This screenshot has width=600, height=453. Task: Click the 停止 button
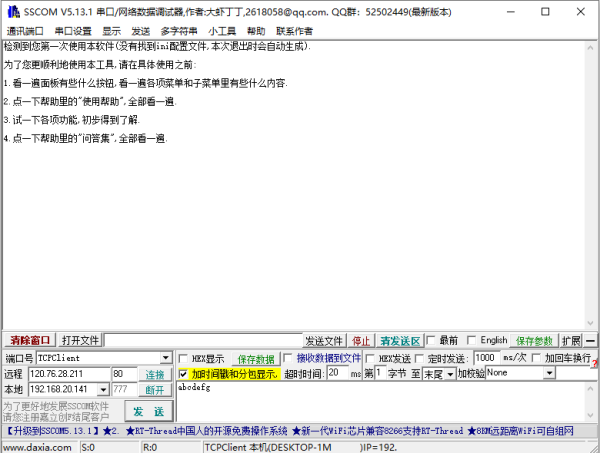click(x=360, y=341)
